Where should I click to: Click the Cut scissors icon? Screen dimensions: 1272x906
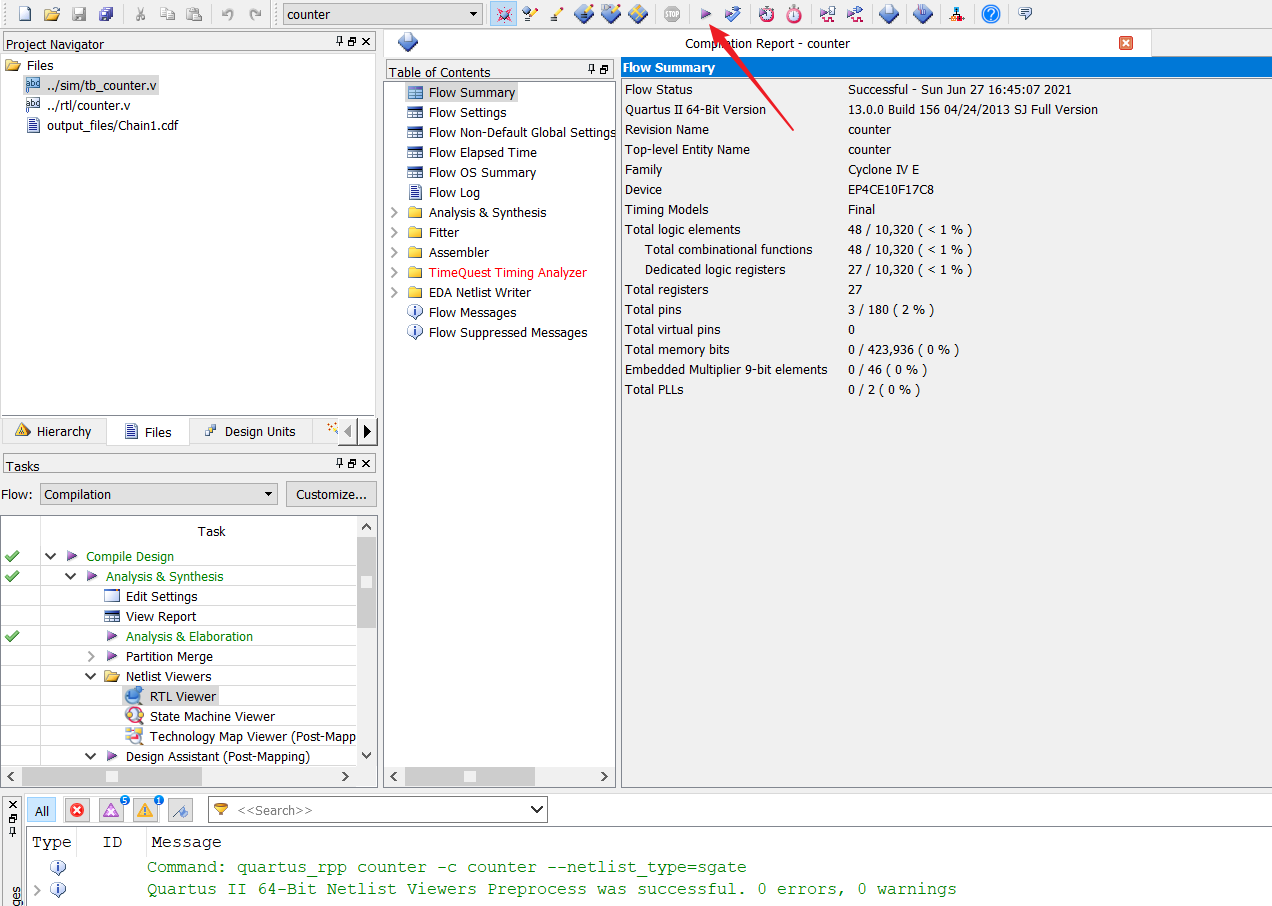click(x=141, y=14)
